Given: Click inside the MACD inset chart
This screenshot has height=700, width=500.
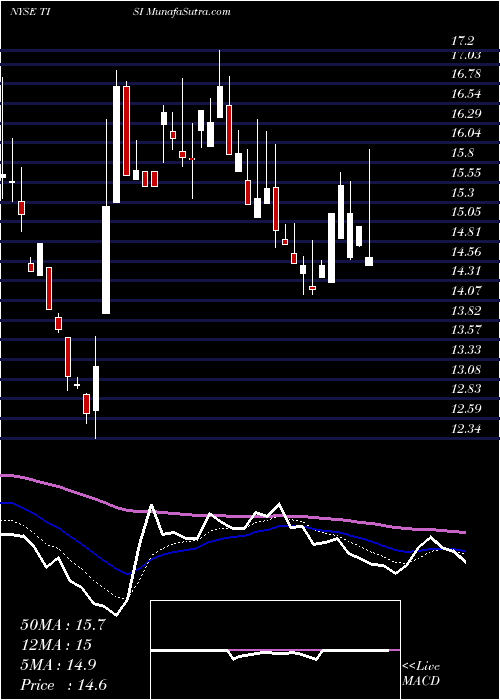Looking at the screenshot, I should pyautogui.click(x=275, y=650).
